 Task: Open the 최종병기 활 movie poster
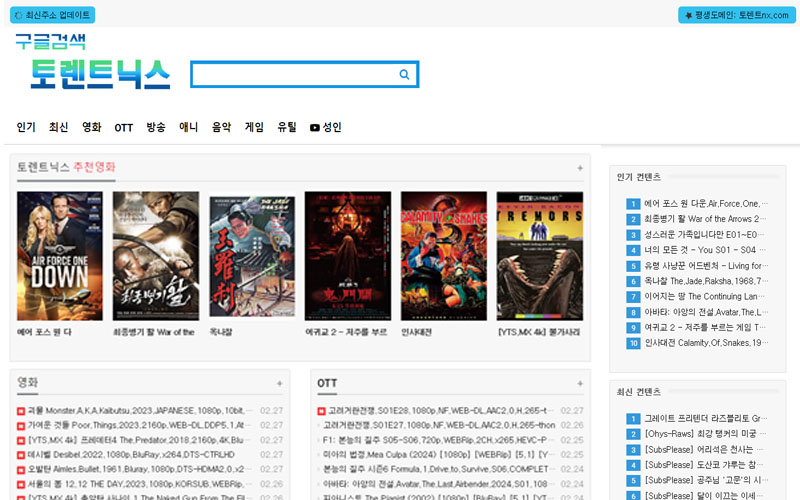click(x=156, y=256)
